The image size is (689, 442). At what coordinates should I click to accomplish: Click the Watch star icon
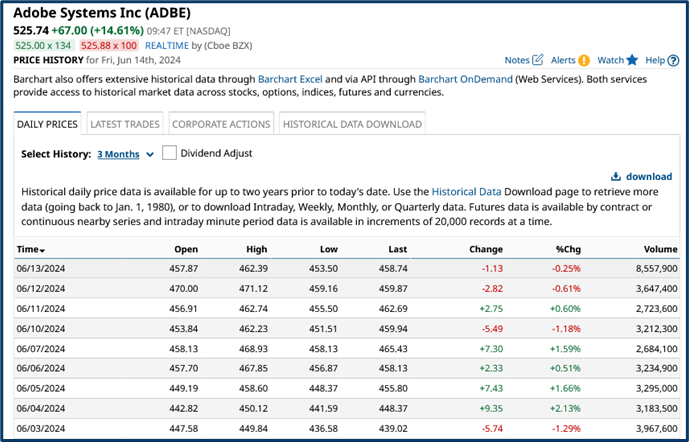[632, 61]
